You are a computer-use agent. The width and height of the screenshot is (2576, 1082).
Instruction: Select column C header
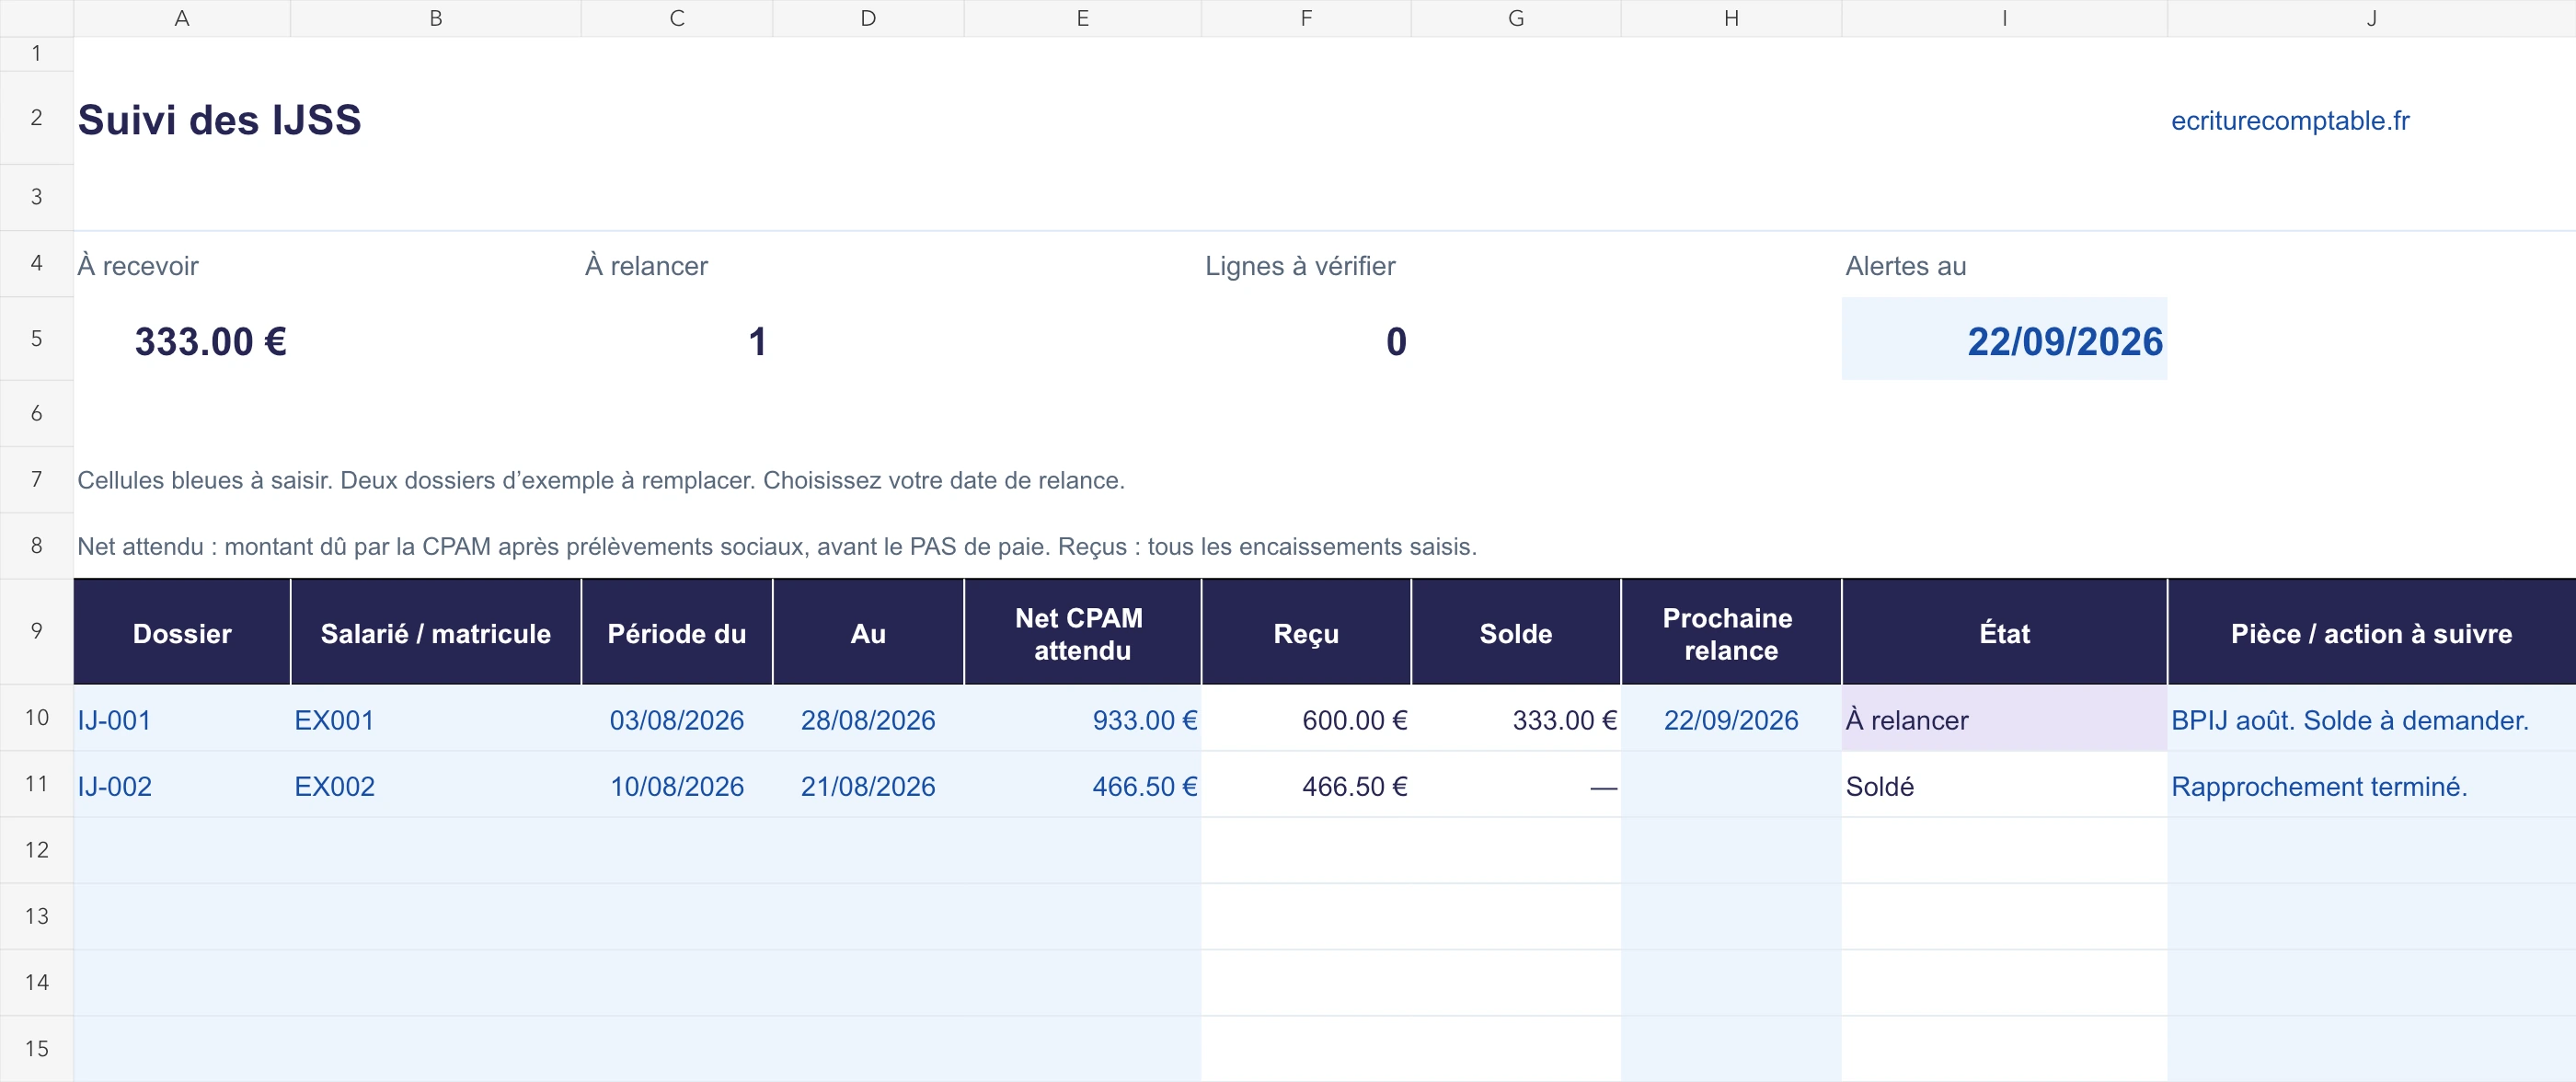[677, 18]
